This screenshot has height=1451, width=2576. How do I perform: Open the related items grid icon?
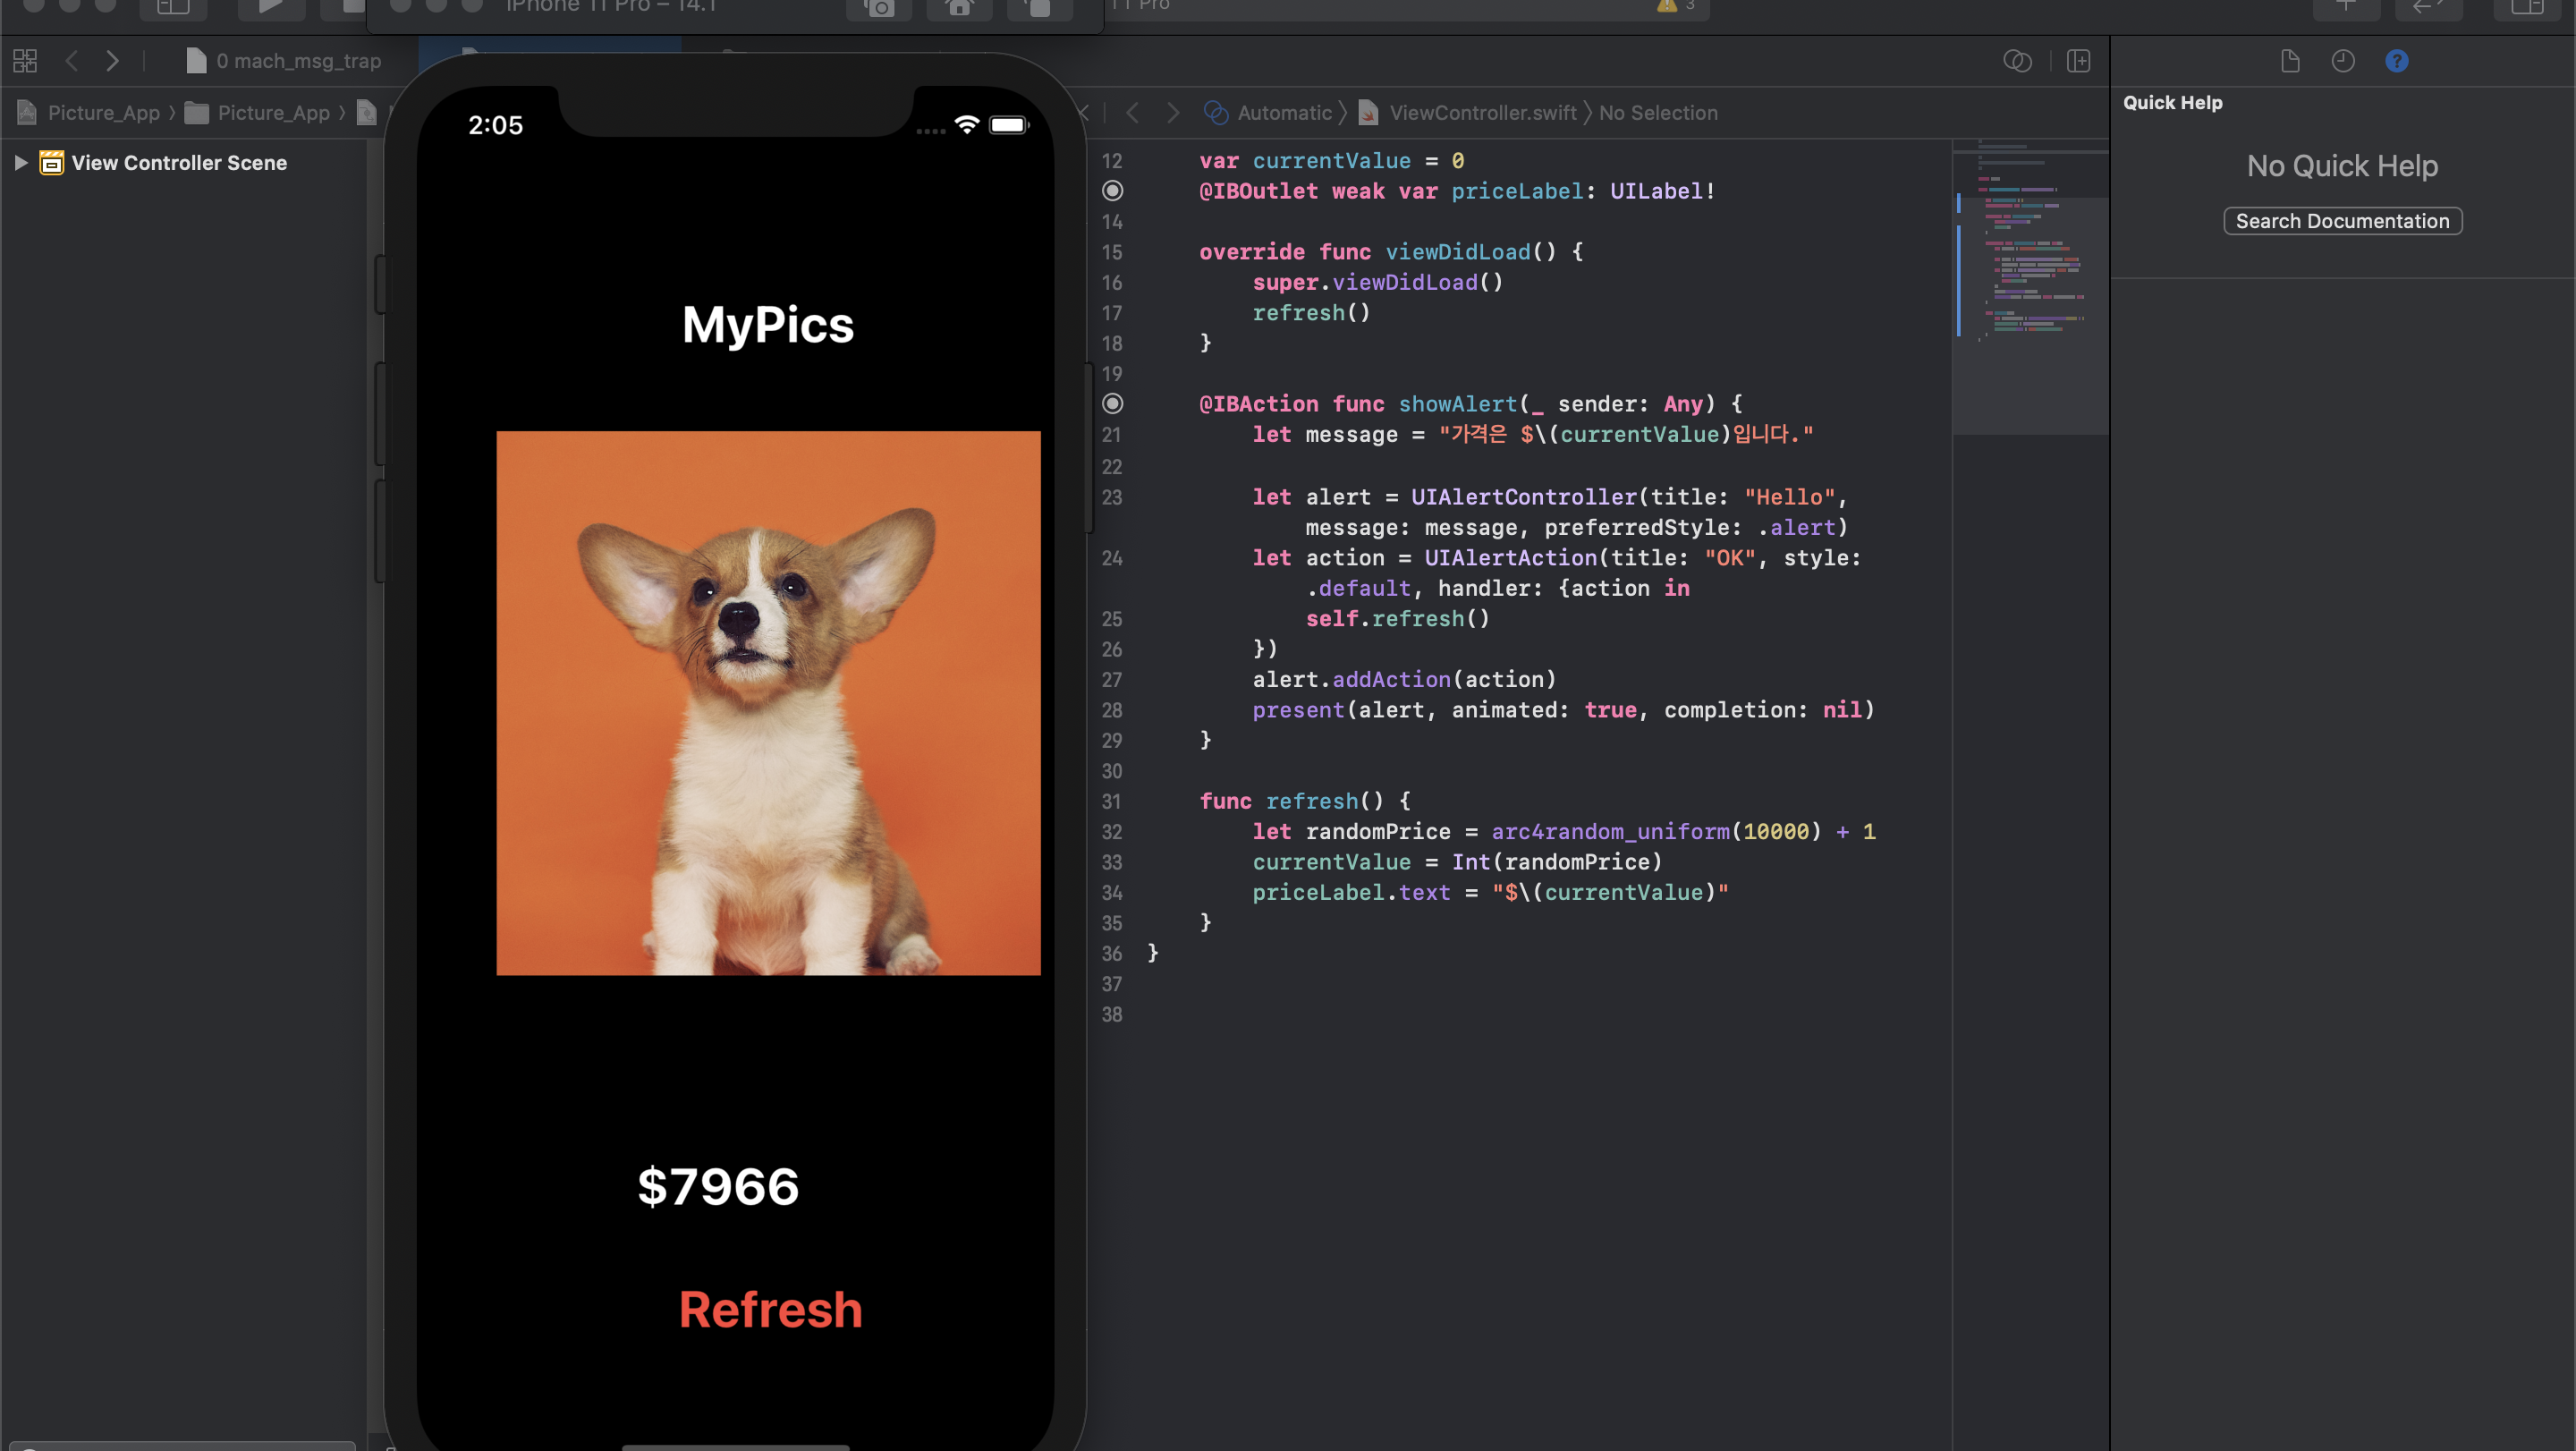25,61
